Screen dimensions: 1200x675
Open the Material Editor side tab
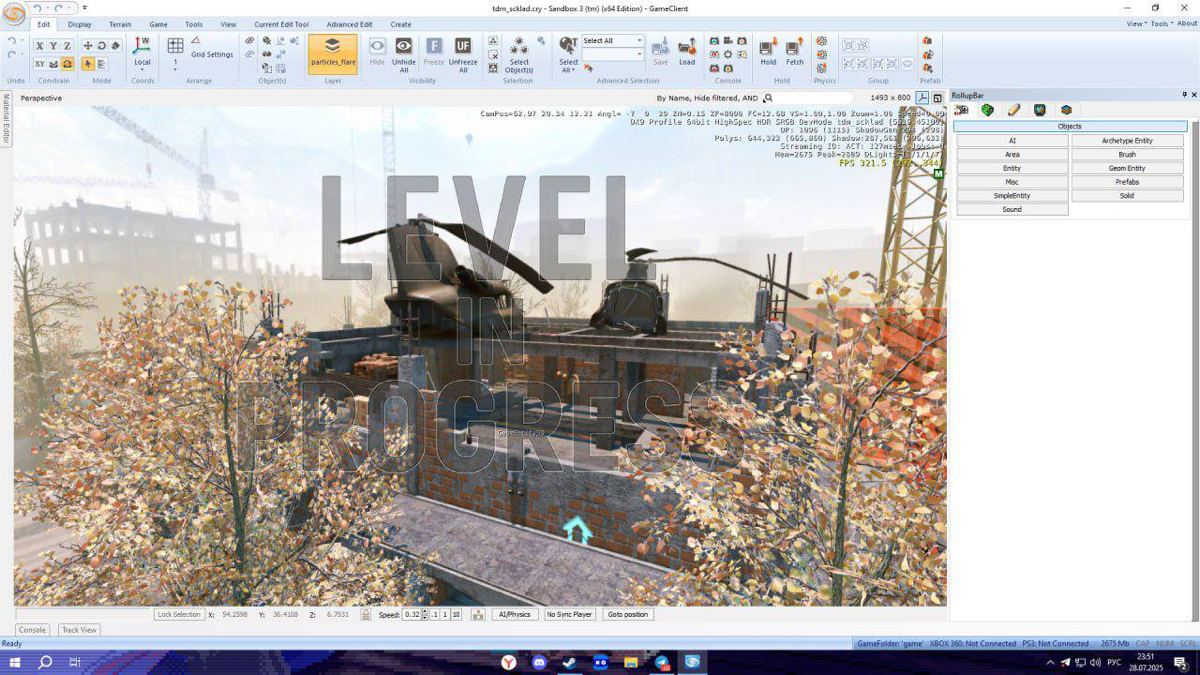click(5, 119)
